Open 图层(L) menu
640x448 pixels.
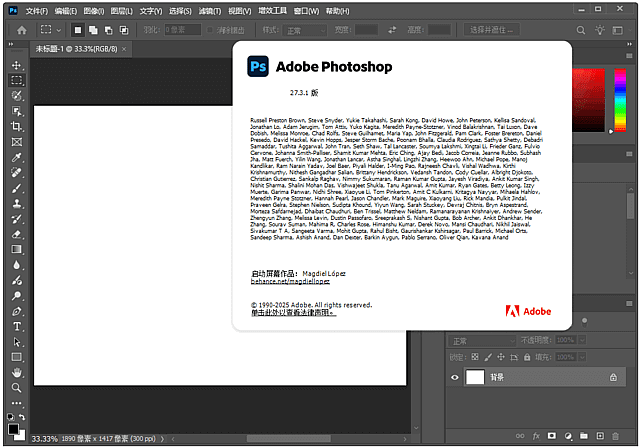point(122,11)
